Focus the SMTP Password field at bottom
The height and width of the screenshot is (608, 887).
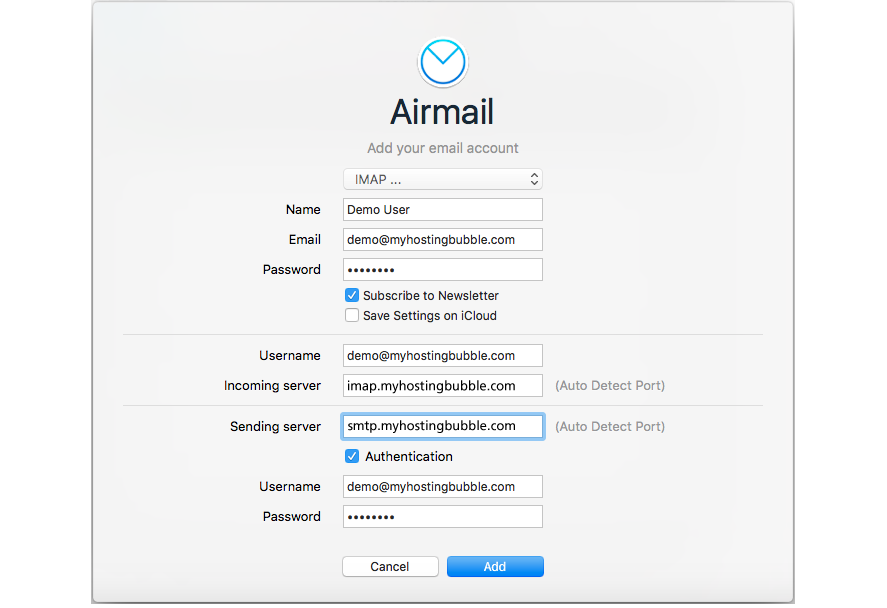[443, 517]
